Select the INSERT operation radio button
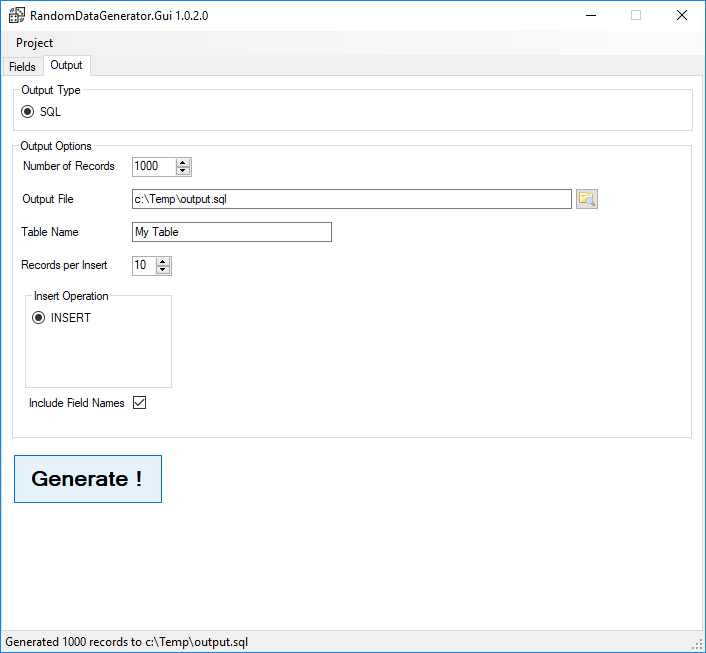706x653 pixels. (38, 317)
